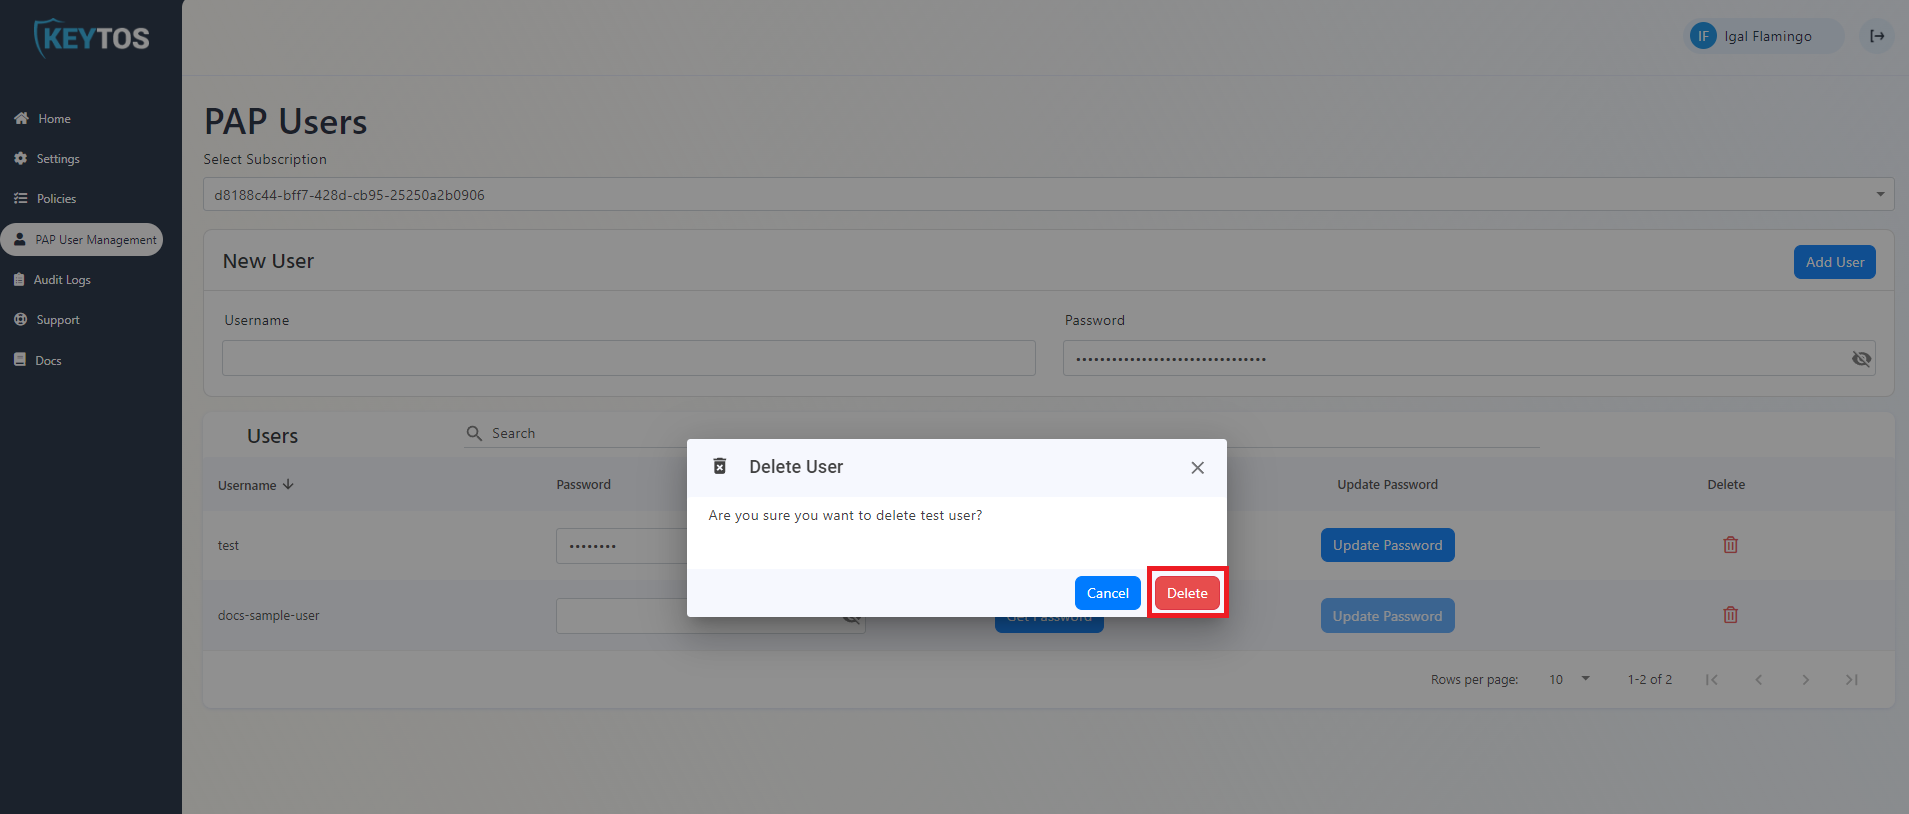Select PAP User Management menu item
1909x814 pixels.
click(82, 240)
